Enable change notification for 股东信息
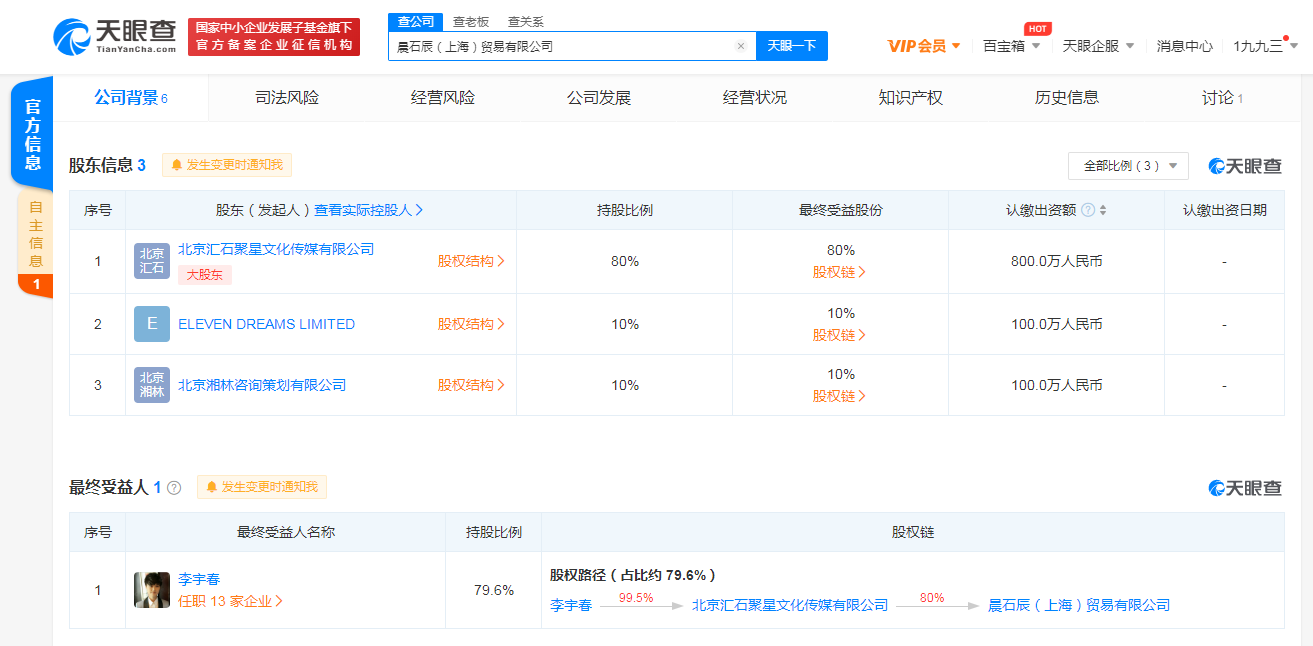This screenshot has height=646, width=1313. [227, 165]
